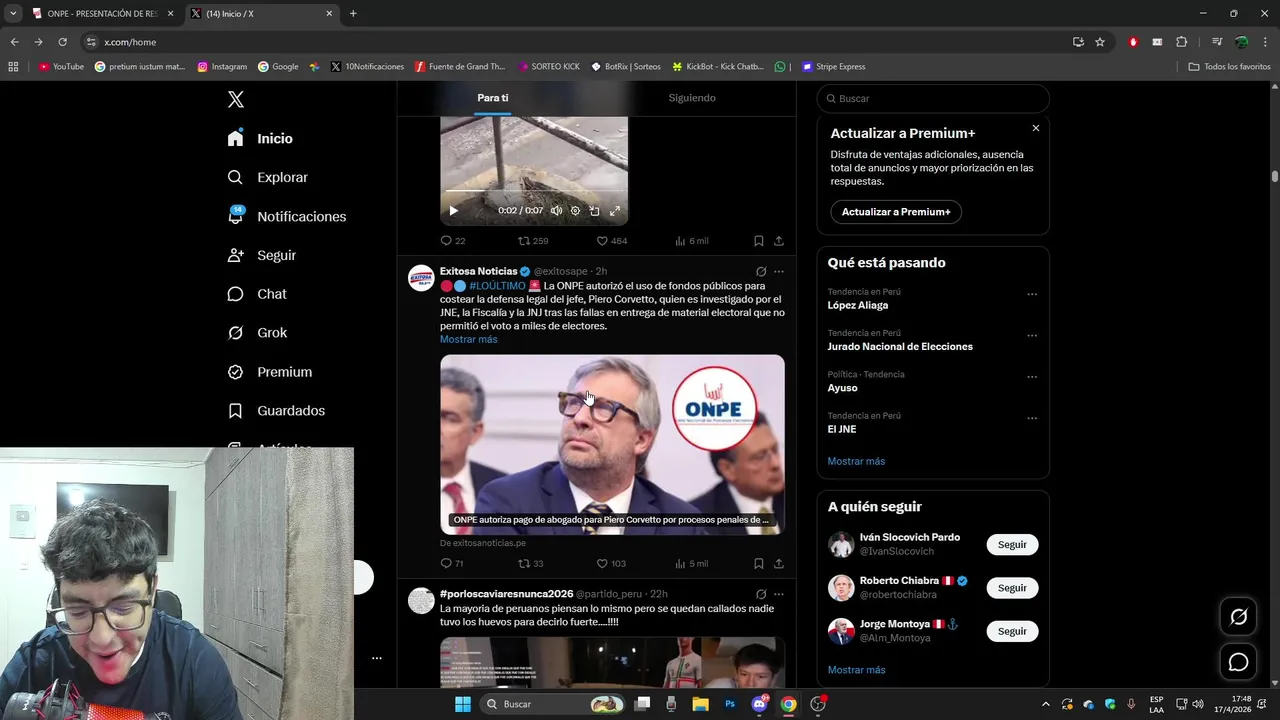Open options for López Aliaga trend
The image size is (1280, 720).
[1032, 295]
